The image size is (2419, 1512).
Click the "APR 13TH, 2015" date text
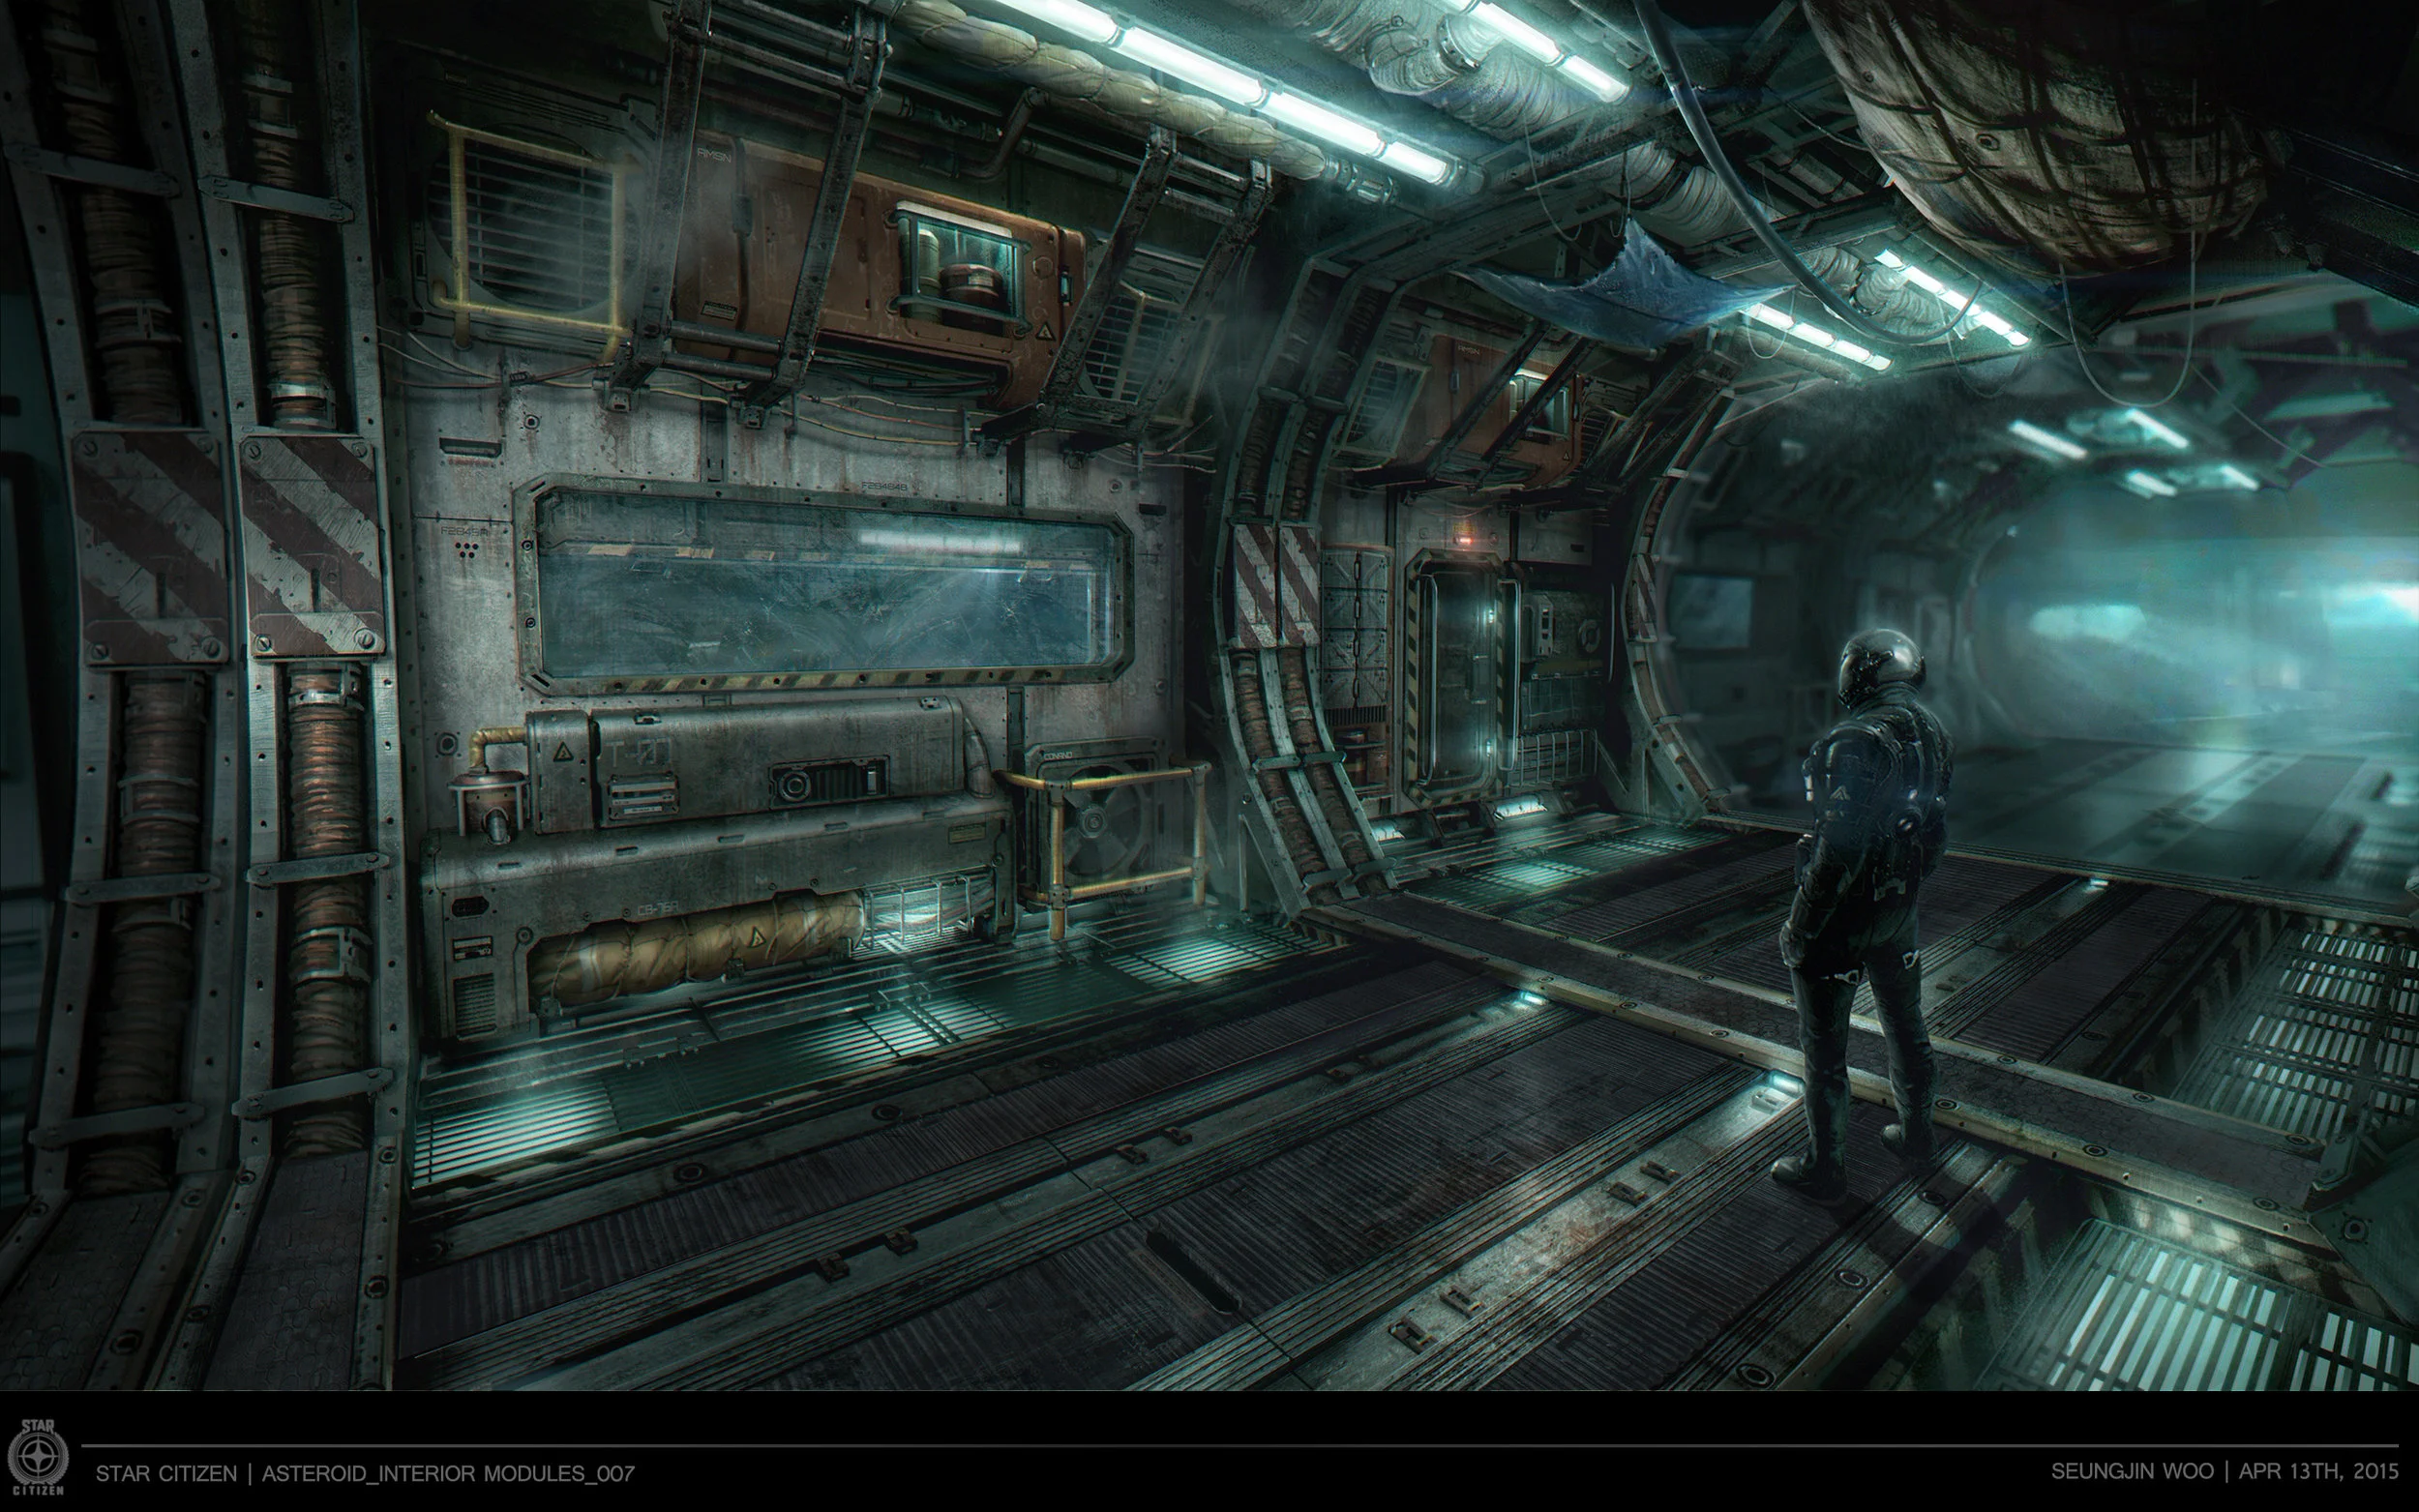tap(2319, 1472)
